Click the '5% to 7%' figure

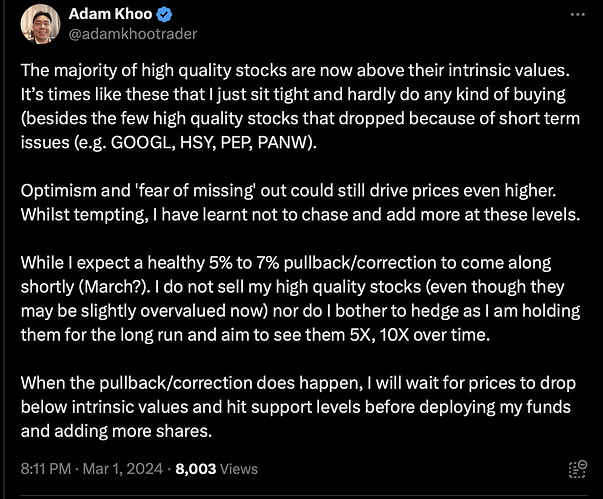pos(244,263)
